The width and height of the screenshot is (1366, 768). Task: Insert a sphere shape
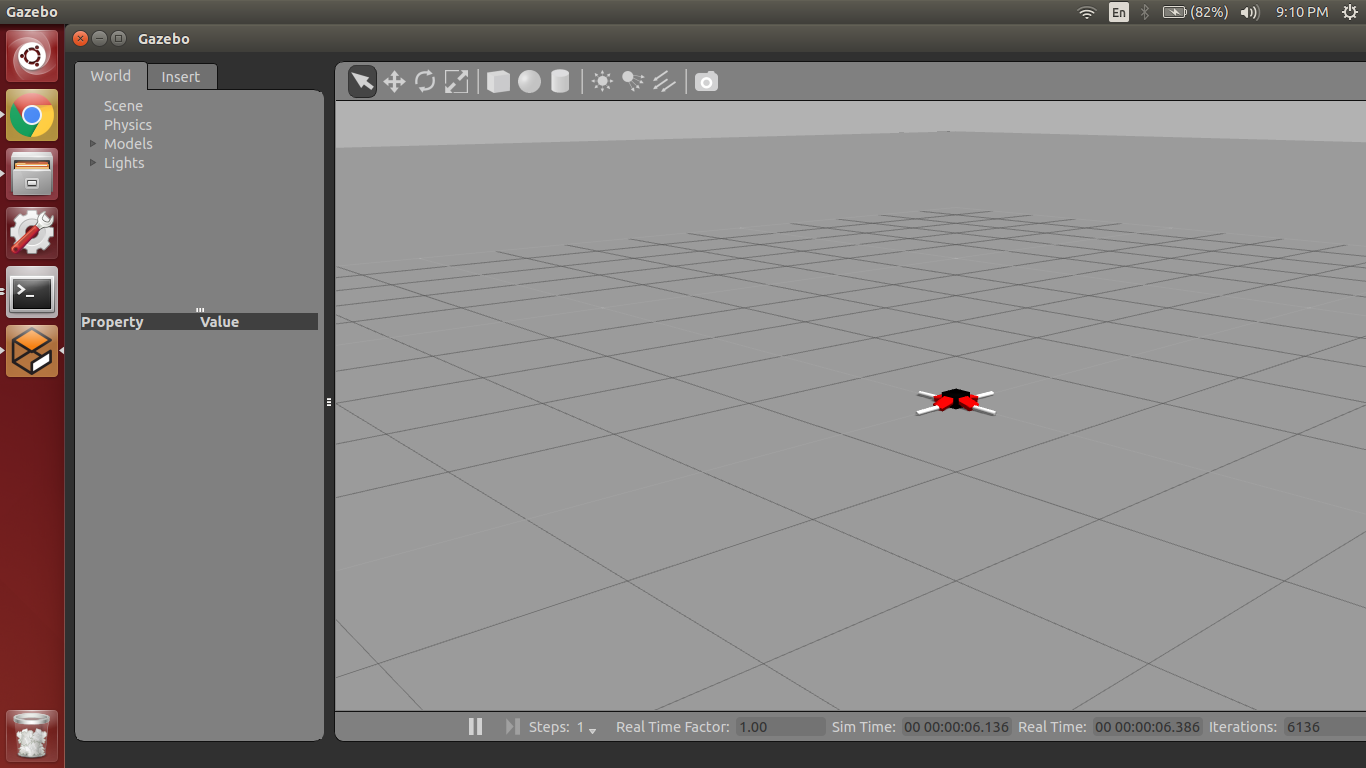point(529,82)
